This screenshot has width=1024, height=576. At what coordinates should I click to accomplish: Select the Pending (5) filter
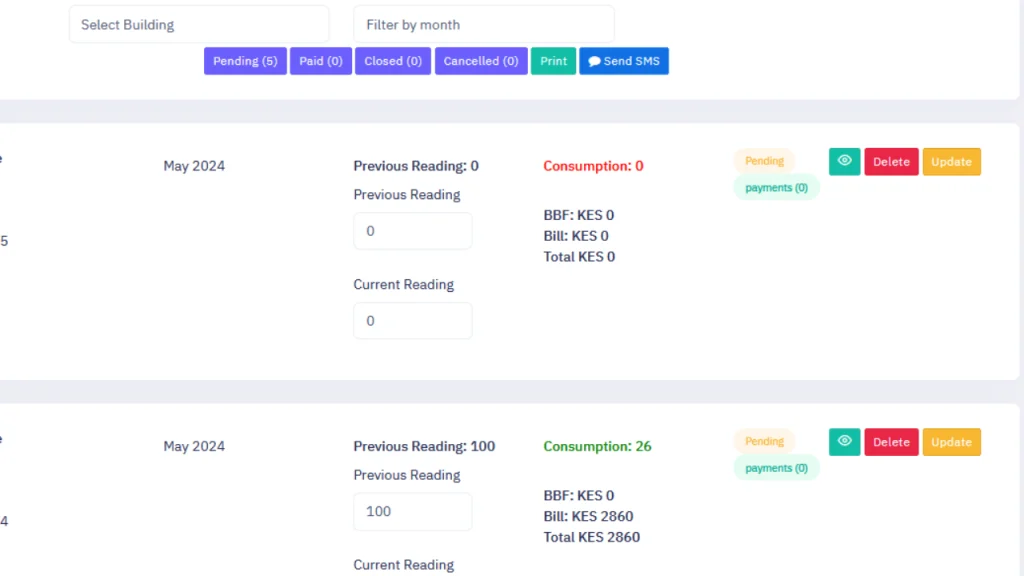(x=244, y=61)
